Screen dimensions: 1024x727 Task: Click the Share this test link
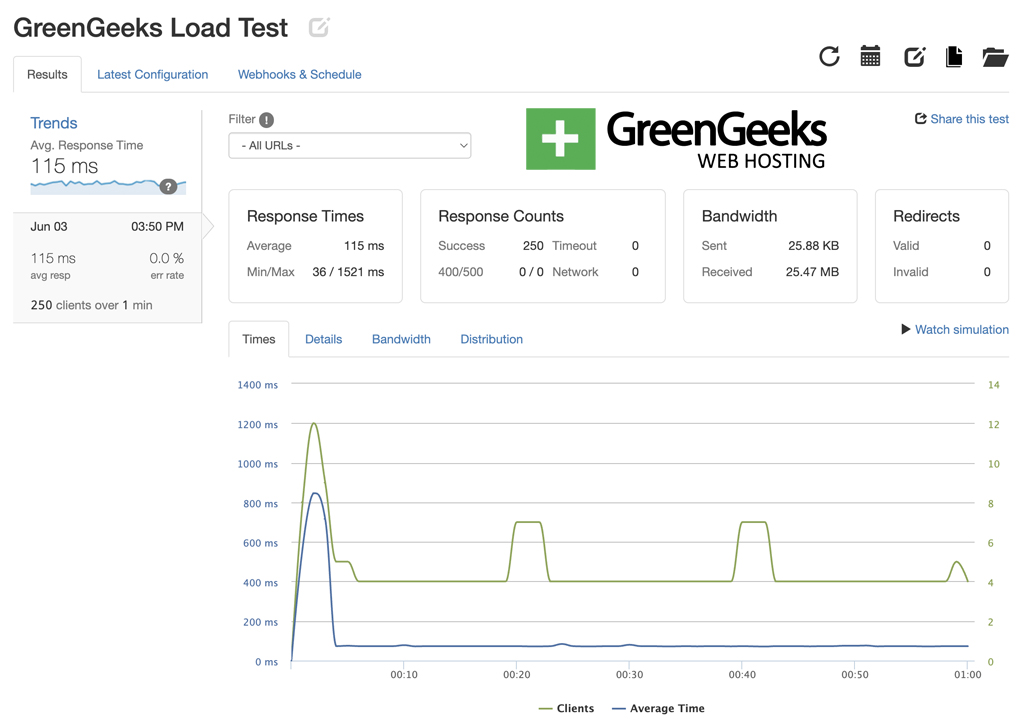pos(962,119)
